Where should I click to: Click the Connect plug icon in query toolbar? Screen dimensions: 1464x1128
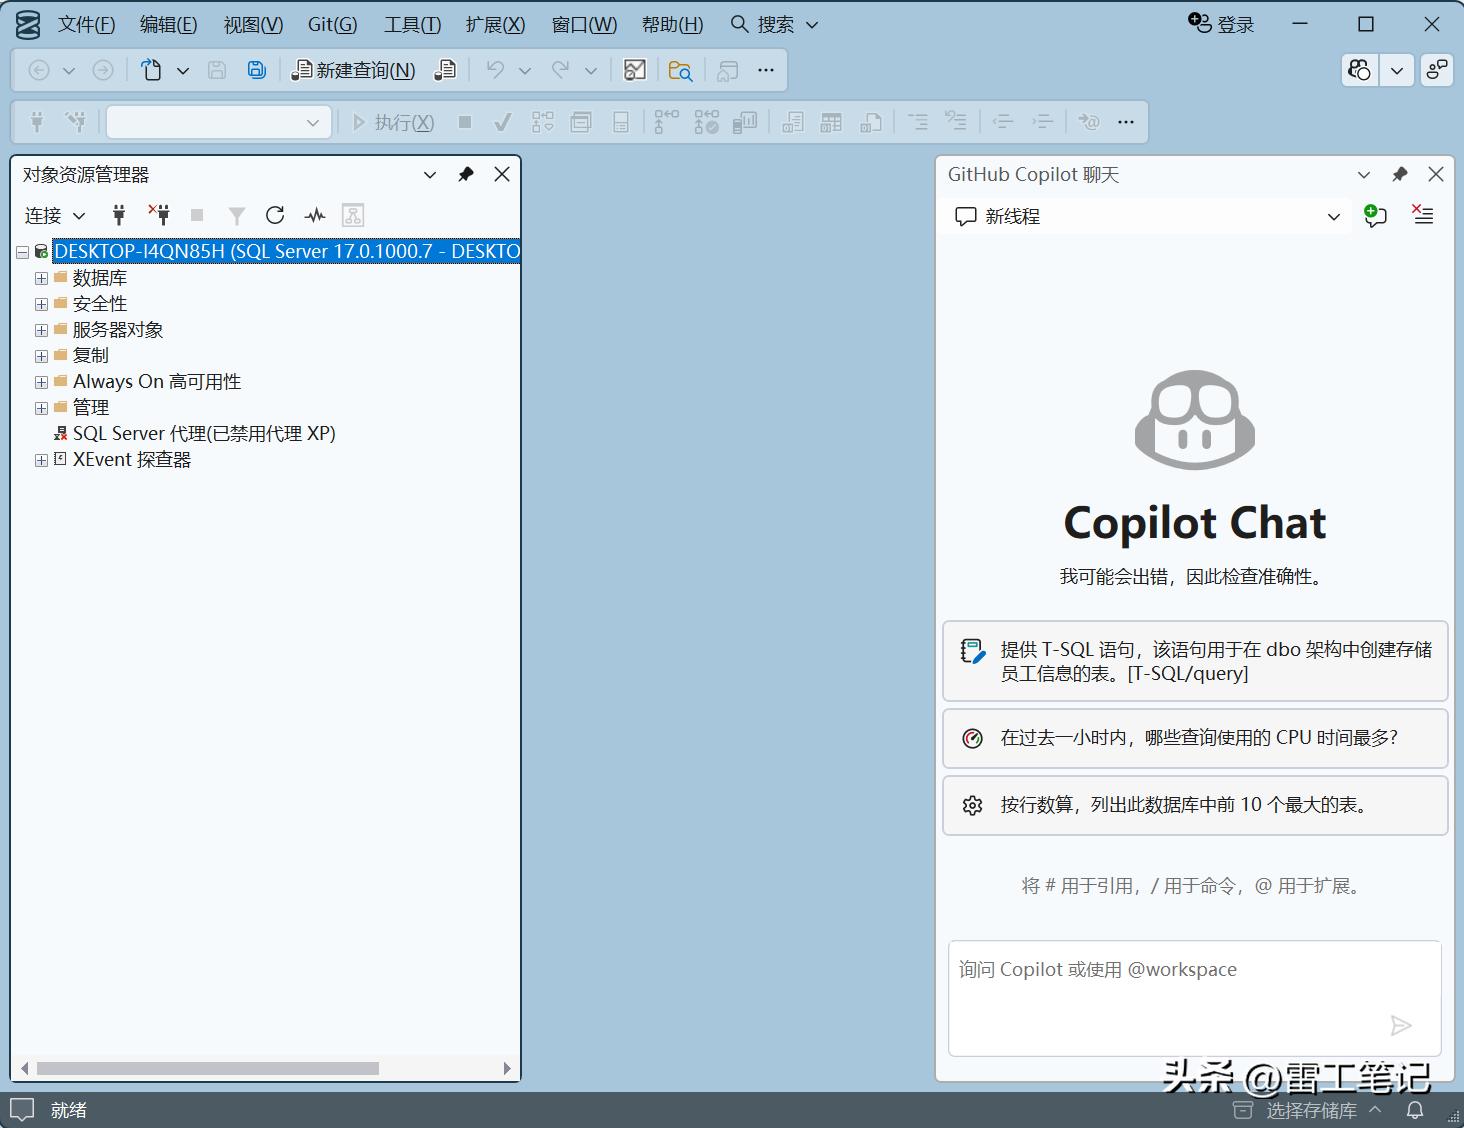[37, 122]
